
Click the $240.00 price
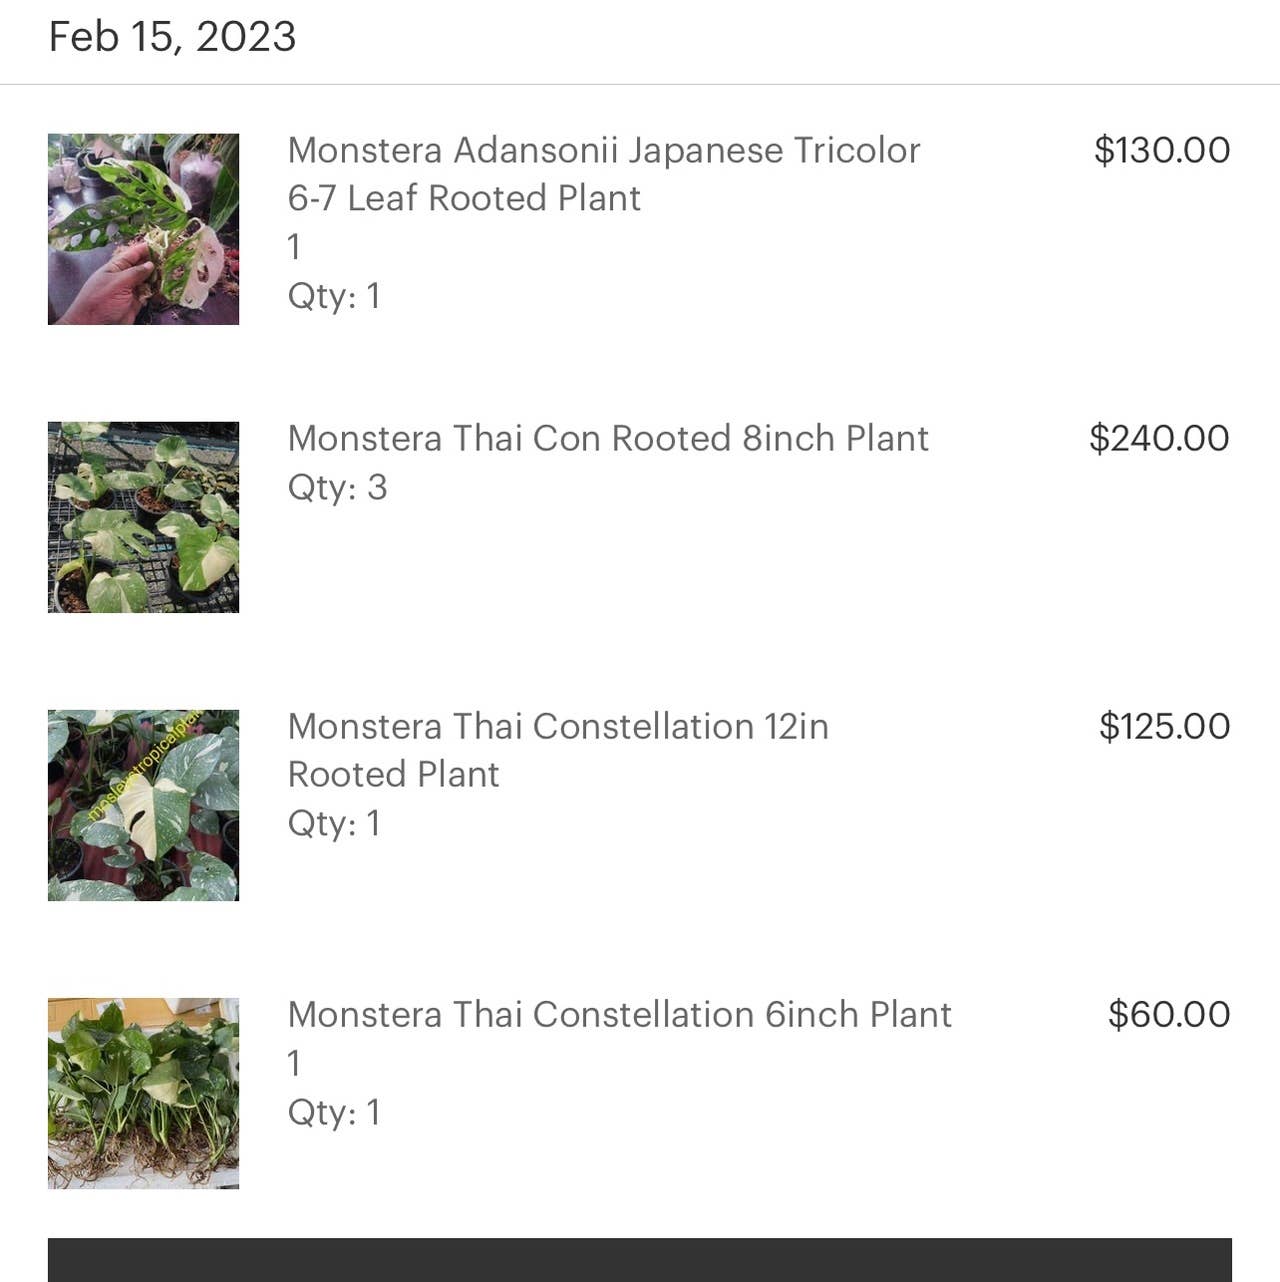[x=1159, y=438]
